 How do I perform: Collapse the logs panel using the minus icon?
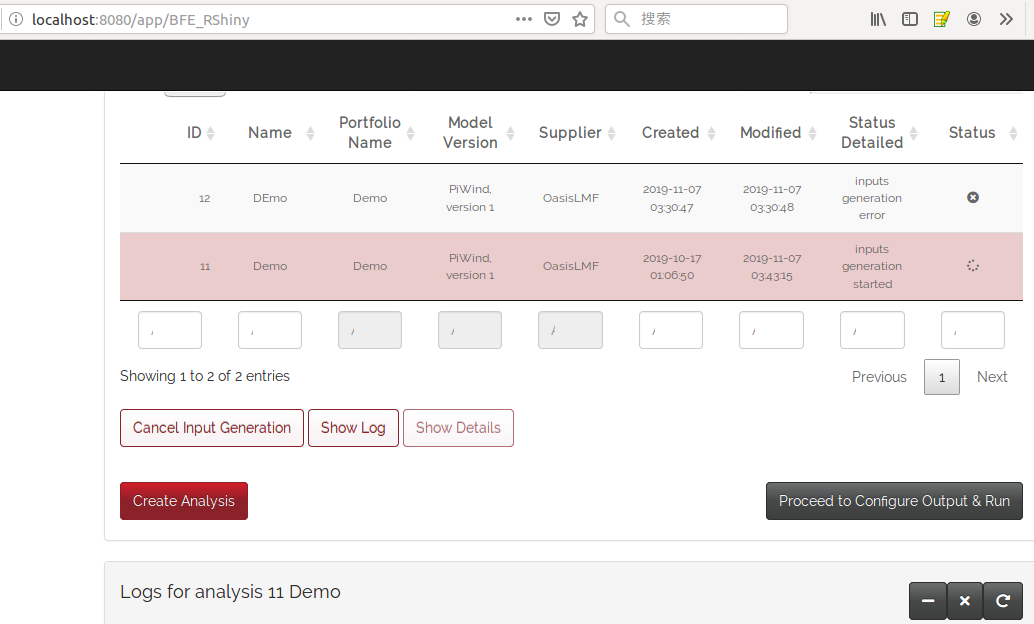click(x=927, y=601)
